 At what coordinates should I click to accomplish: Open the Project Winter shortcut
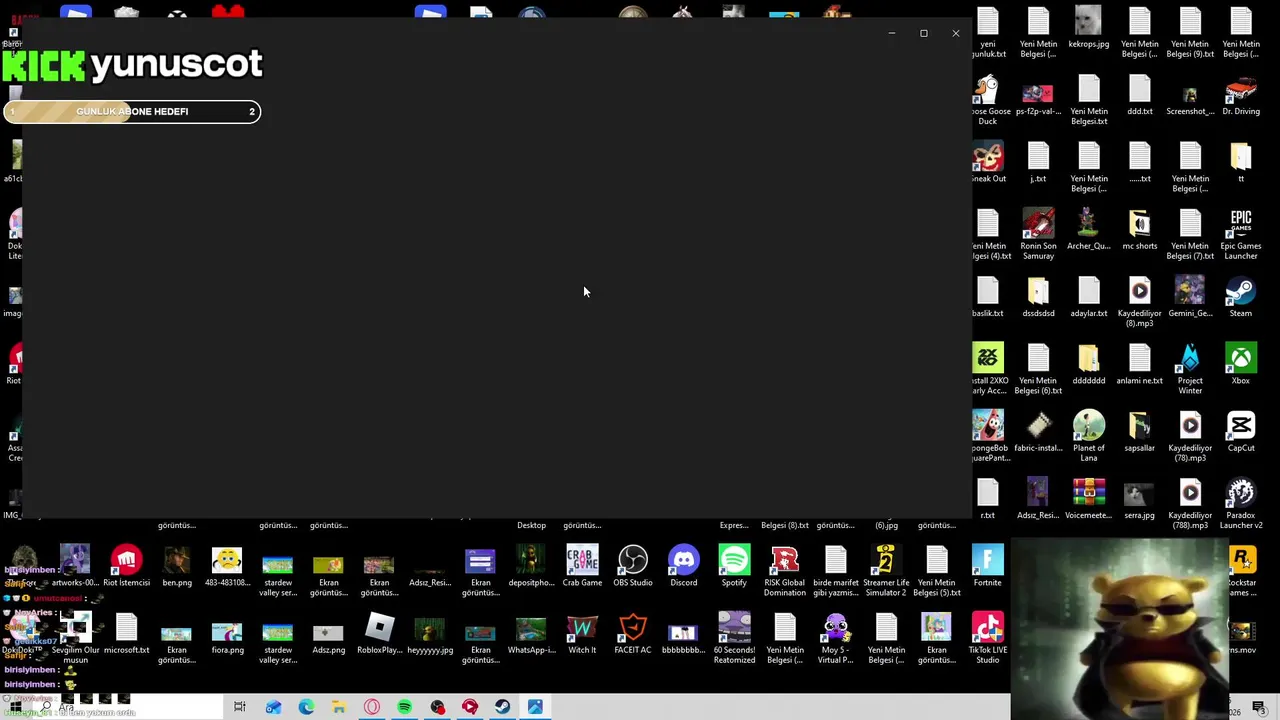[x=1190, y=370]
